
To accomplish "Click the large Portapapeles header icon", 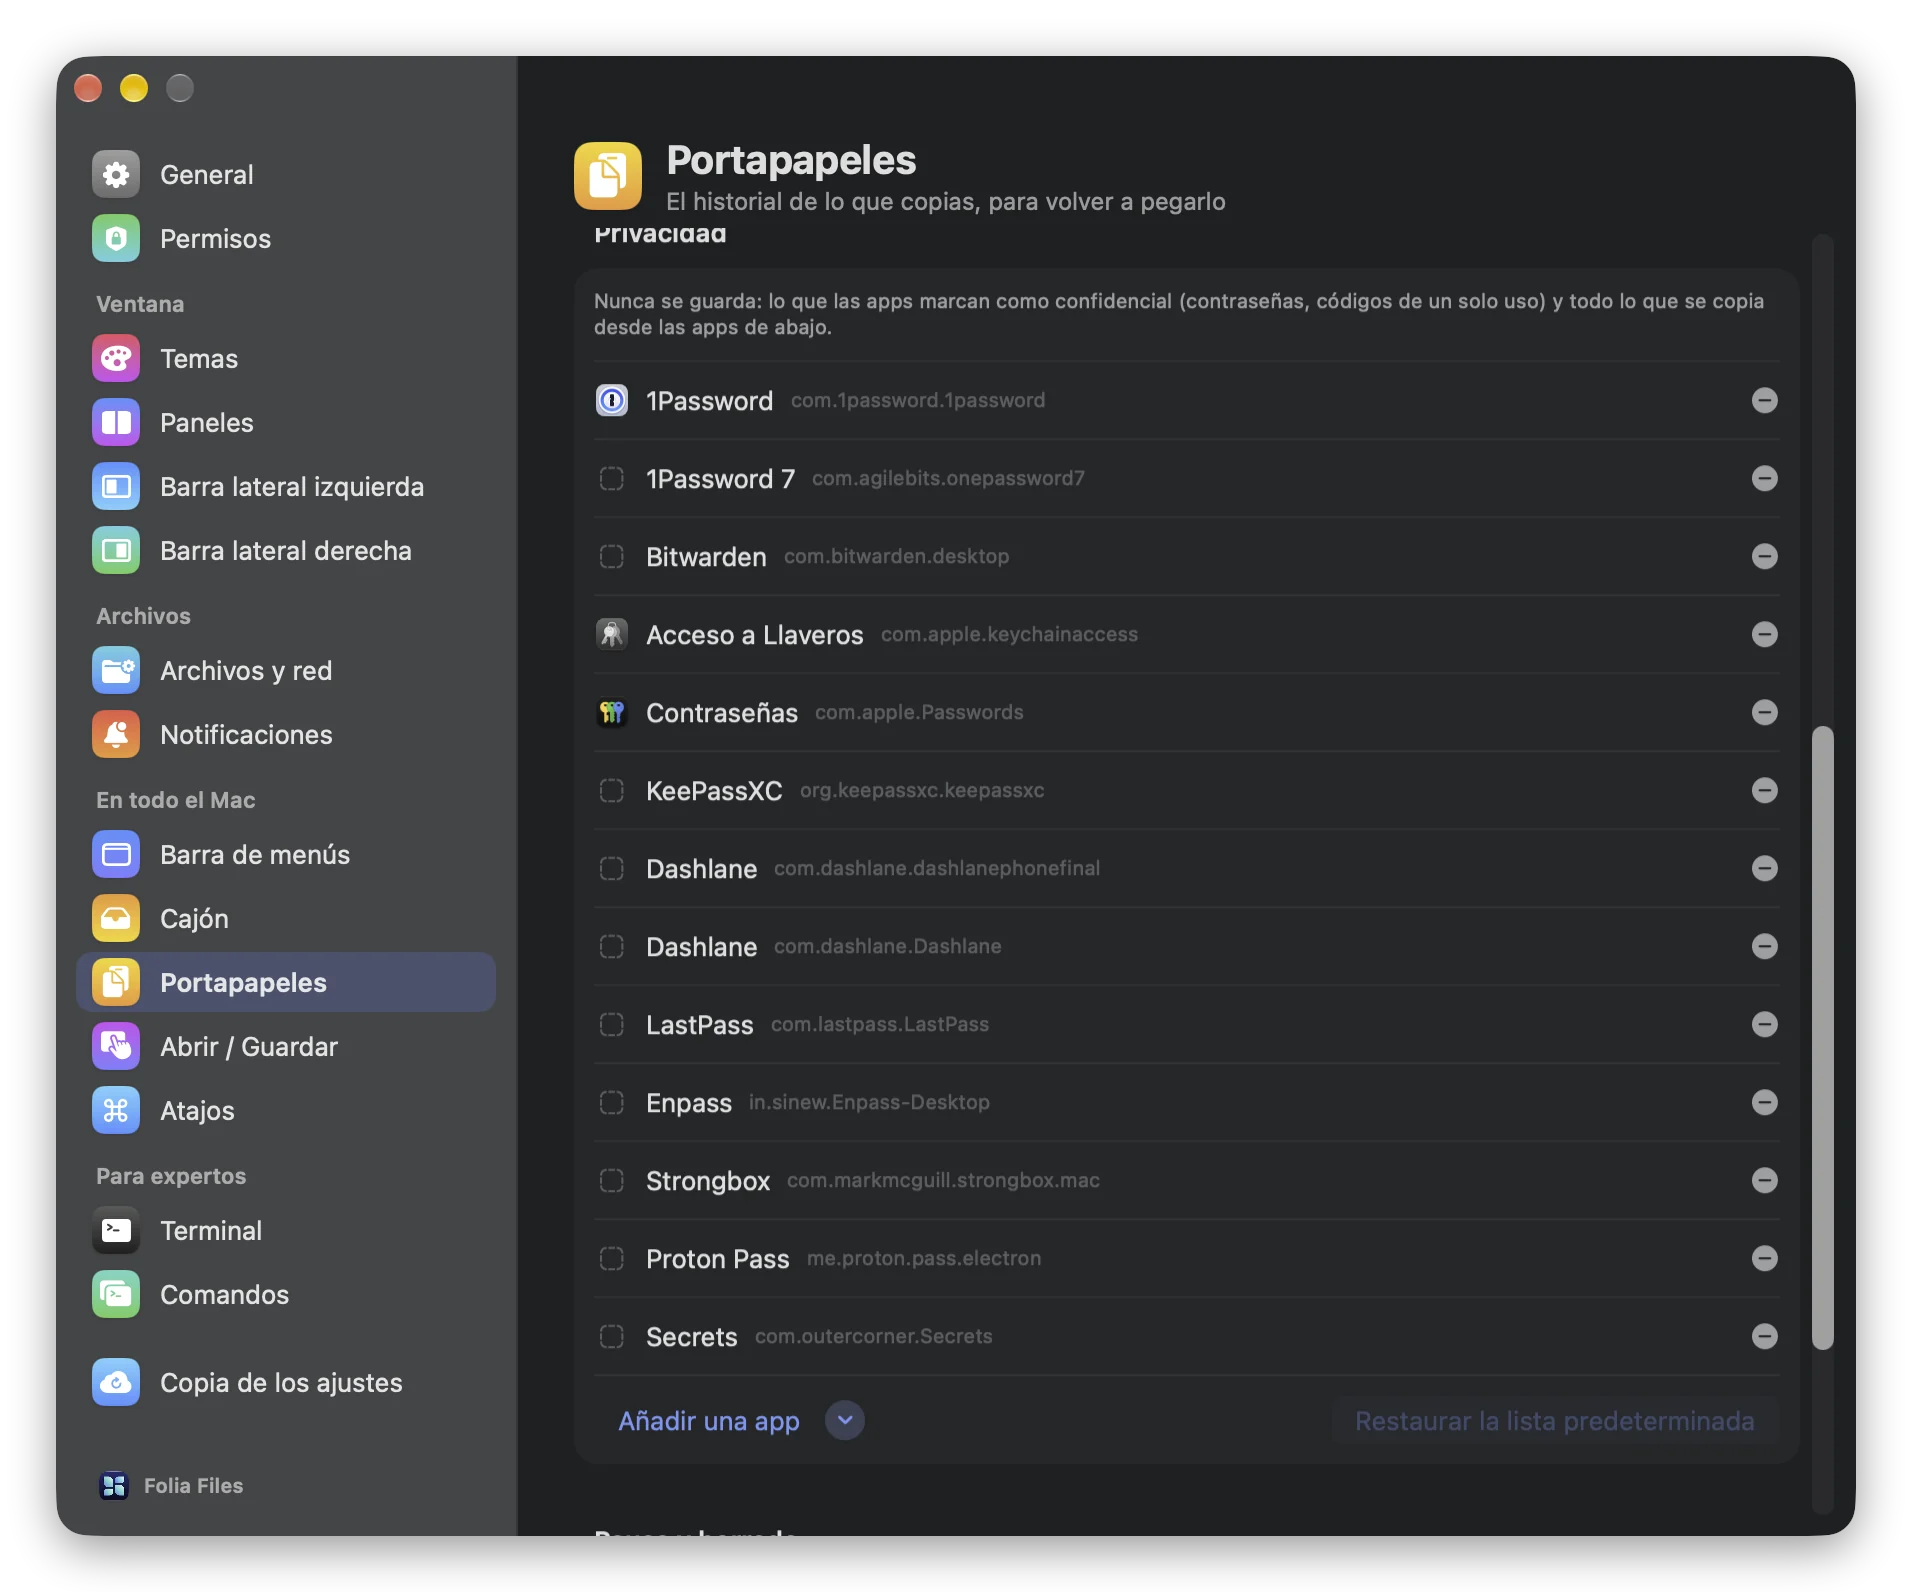I will (x=608, y=176).
